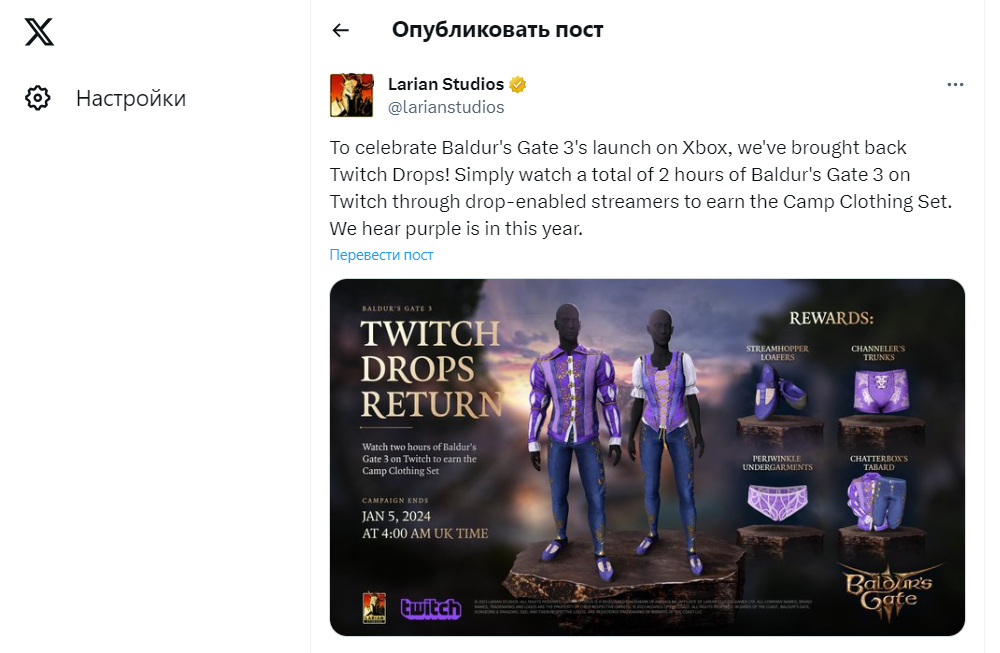The width and height of the screenshot is (1000, 653).
Task: Click Перевести пост to translate
Action: (381, 255)
